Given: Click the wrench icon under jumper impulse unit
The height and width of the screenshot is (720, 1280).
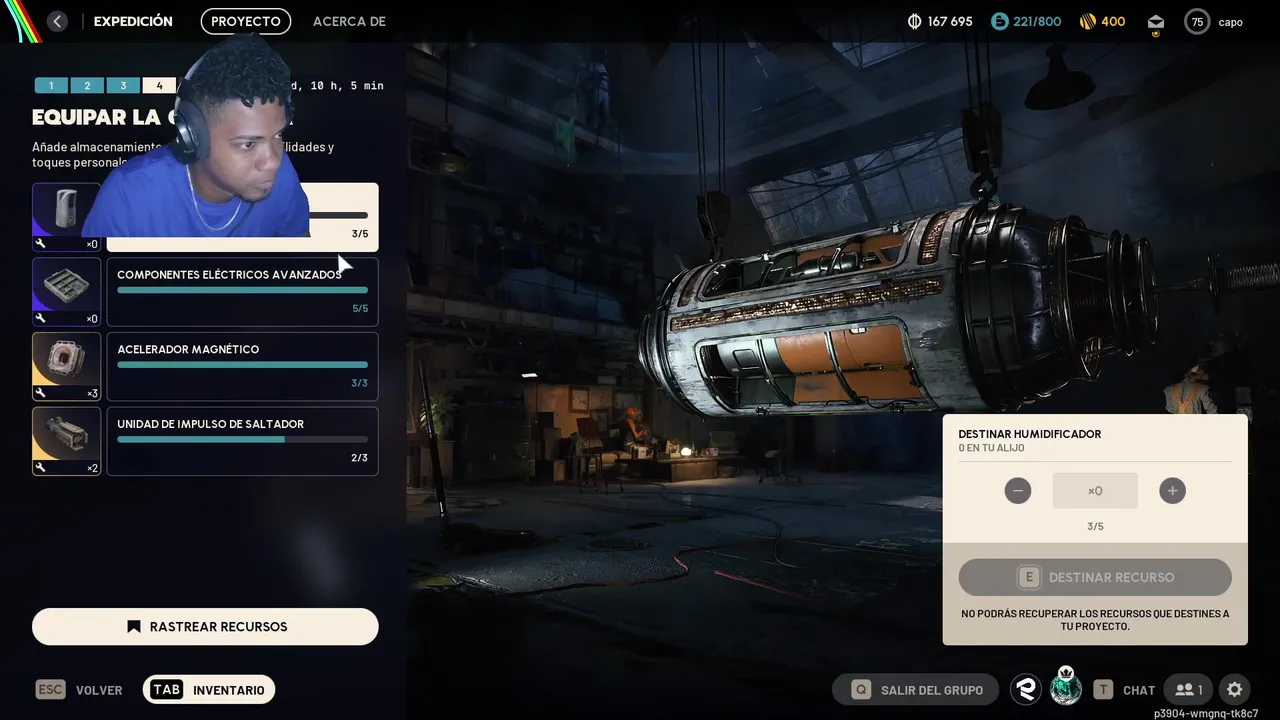Looking at the screenshot, I should point(40,468).
